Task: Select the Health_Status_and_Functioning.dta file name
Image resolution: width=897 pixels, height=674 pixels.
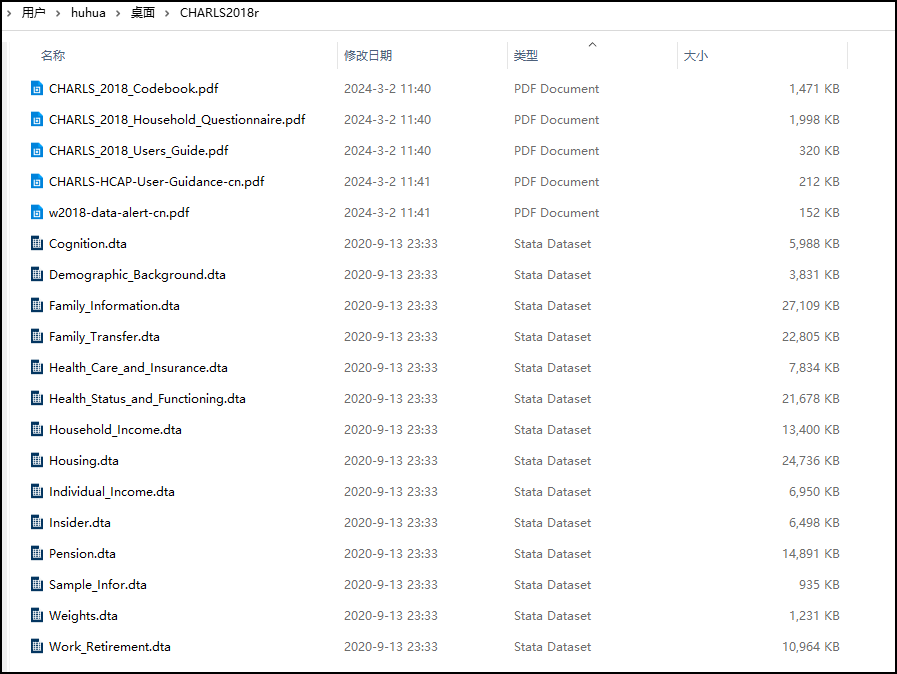Action: pos(147,399)
